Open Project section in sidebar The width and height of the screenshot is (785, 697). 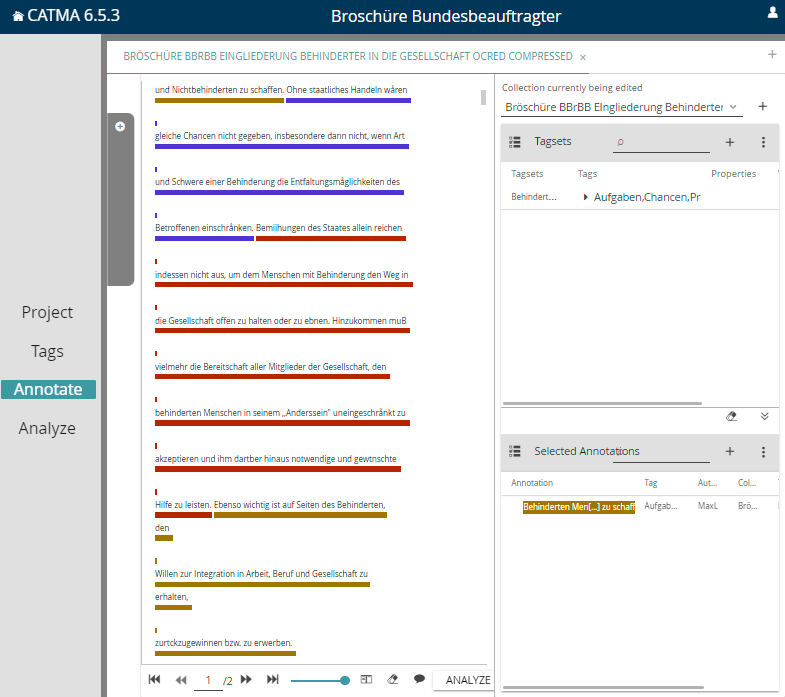tap(48, 312)
